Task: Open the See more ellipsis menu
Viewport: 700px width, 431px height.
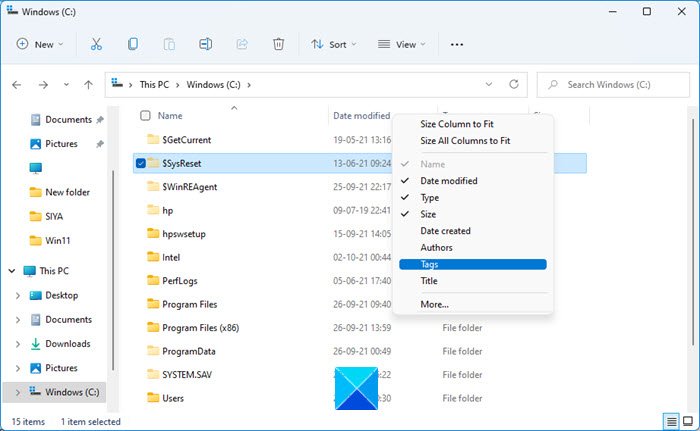Action: pyautogui.click(x=457, y=44)
